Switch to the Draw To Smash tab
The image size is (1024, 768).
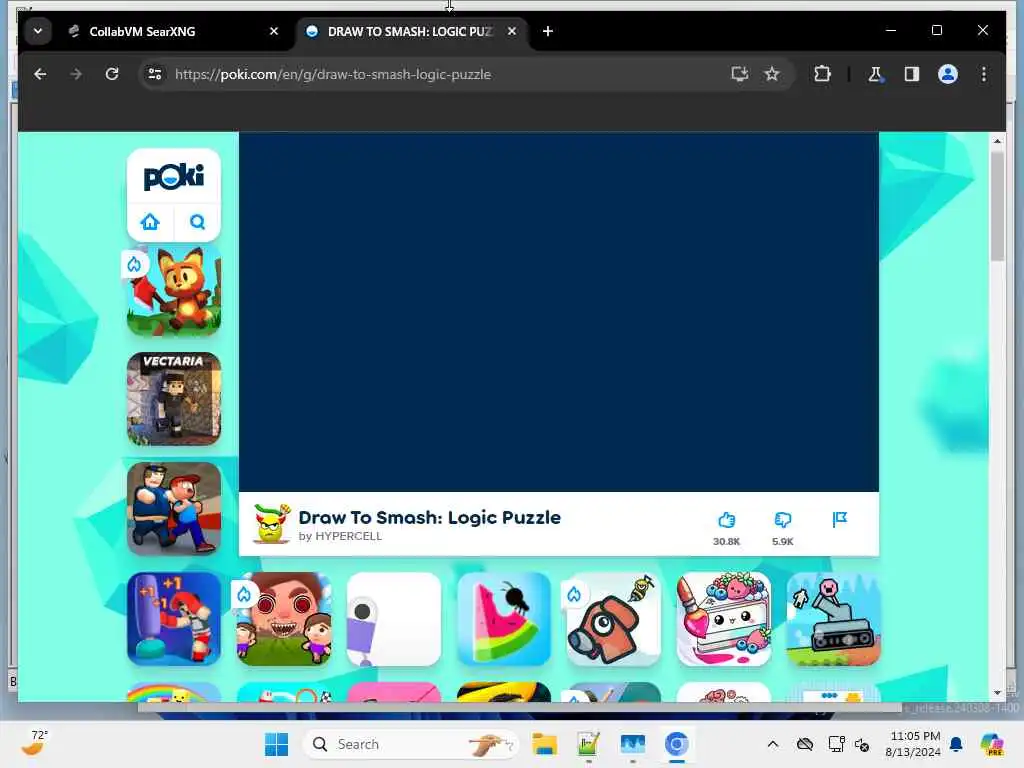(411, 31)
